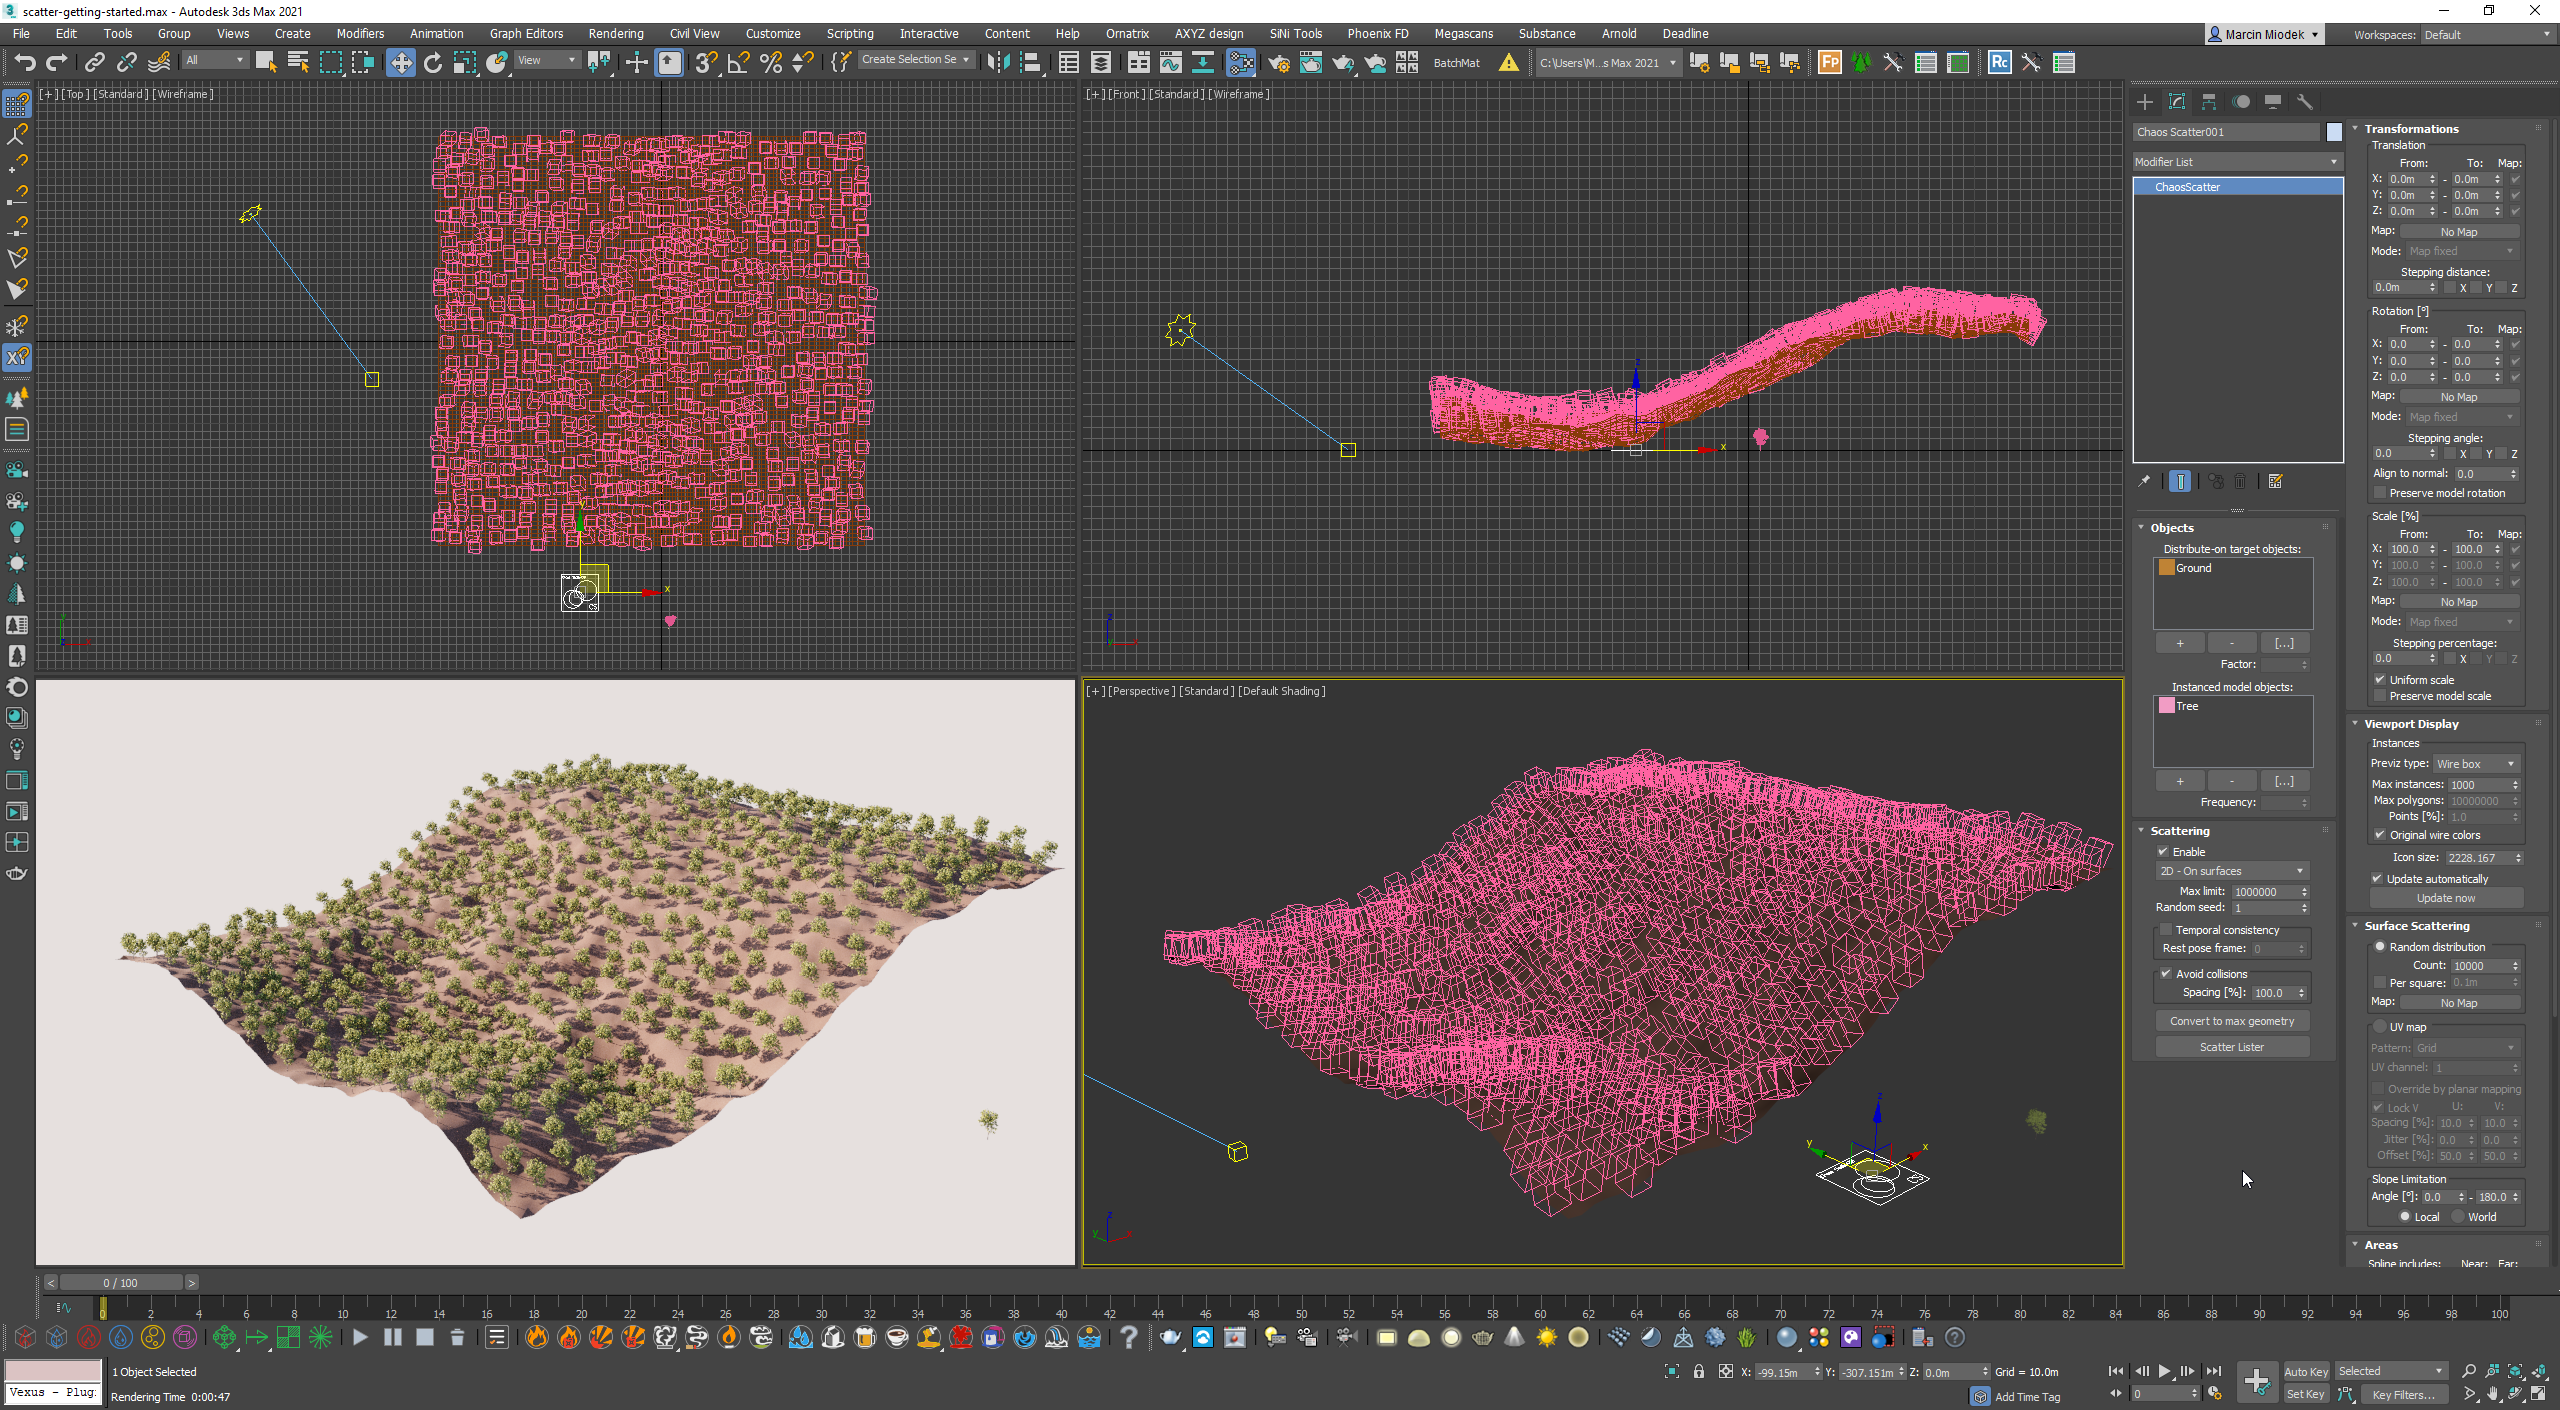Click the Rc toolbar icon
Image resolution: width=2560 pixels, height=1410 pixels.
click(x=1999, y=62)
